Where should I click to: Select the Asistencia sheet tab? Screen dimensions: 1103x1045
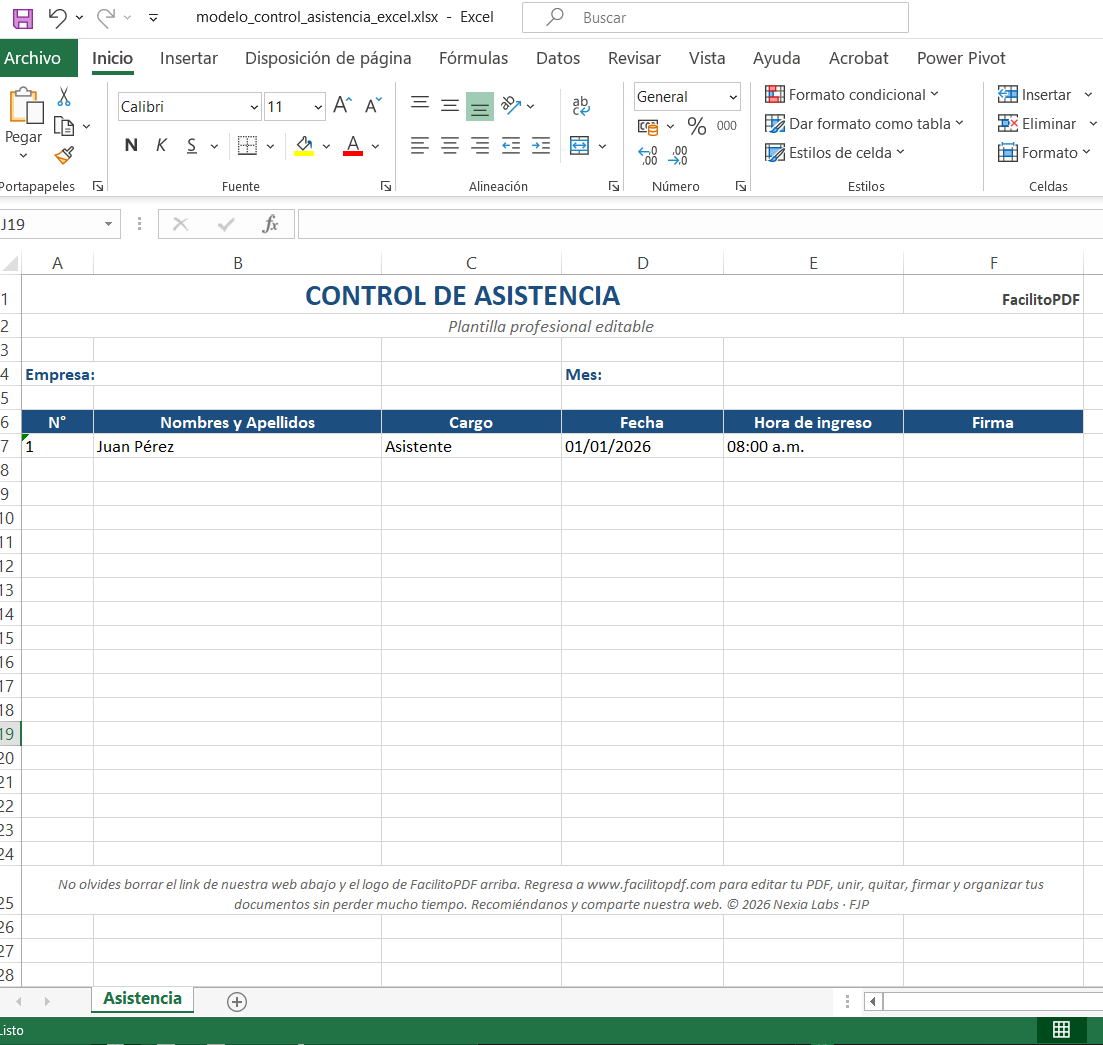pos(142,999)
